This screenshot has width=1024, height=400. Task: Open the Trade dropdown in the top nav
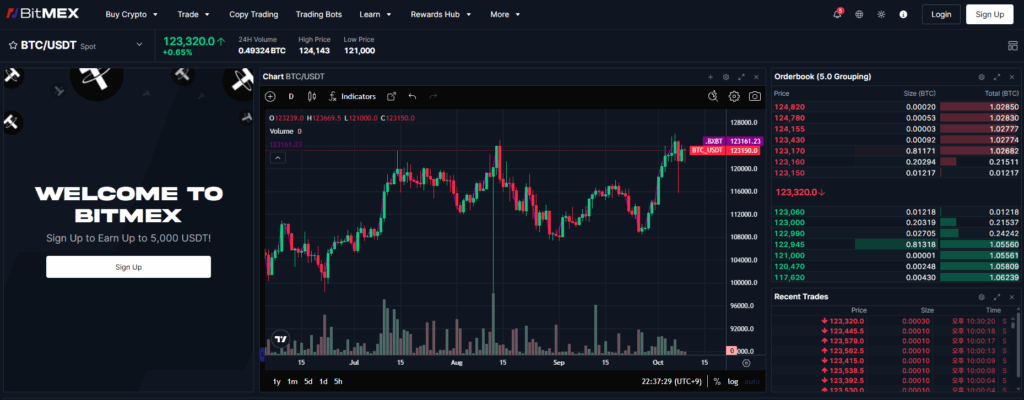(x=193, y=15)
